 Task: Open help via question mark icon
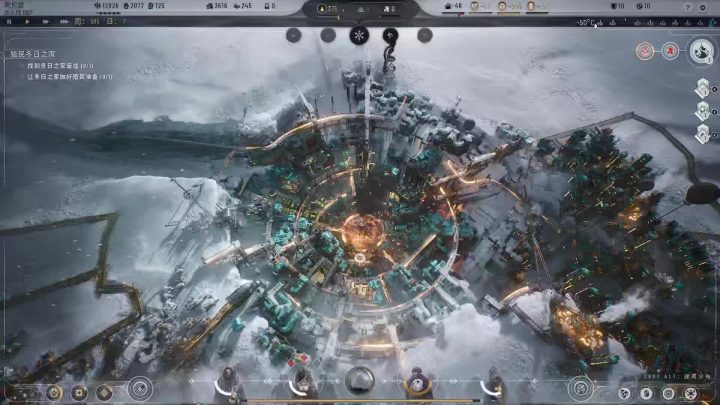687,7
